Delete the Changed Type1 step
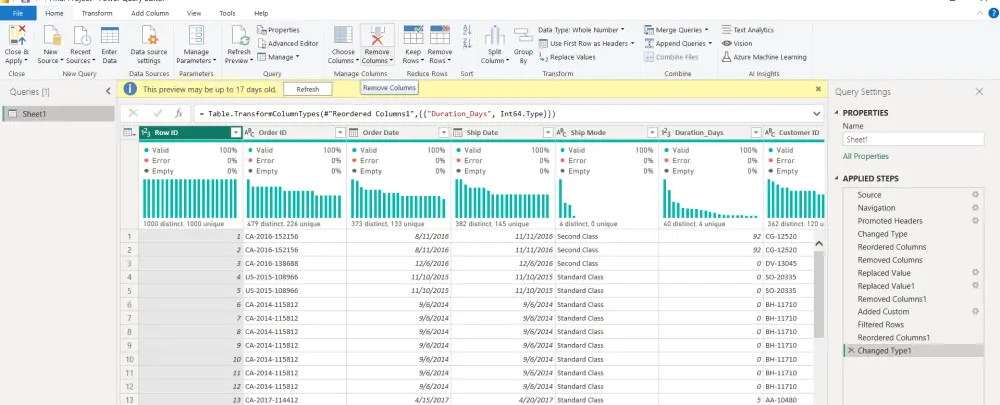1000x405 pixels. pyautogui.click(x=851, y=351)
